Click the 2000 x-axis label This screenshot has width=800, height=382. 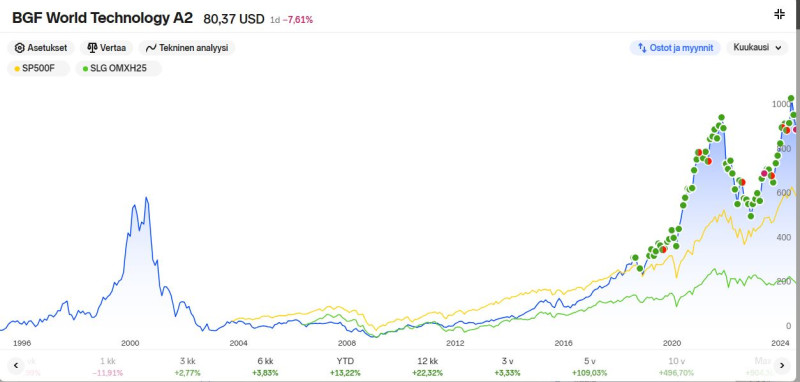[130, 343]
